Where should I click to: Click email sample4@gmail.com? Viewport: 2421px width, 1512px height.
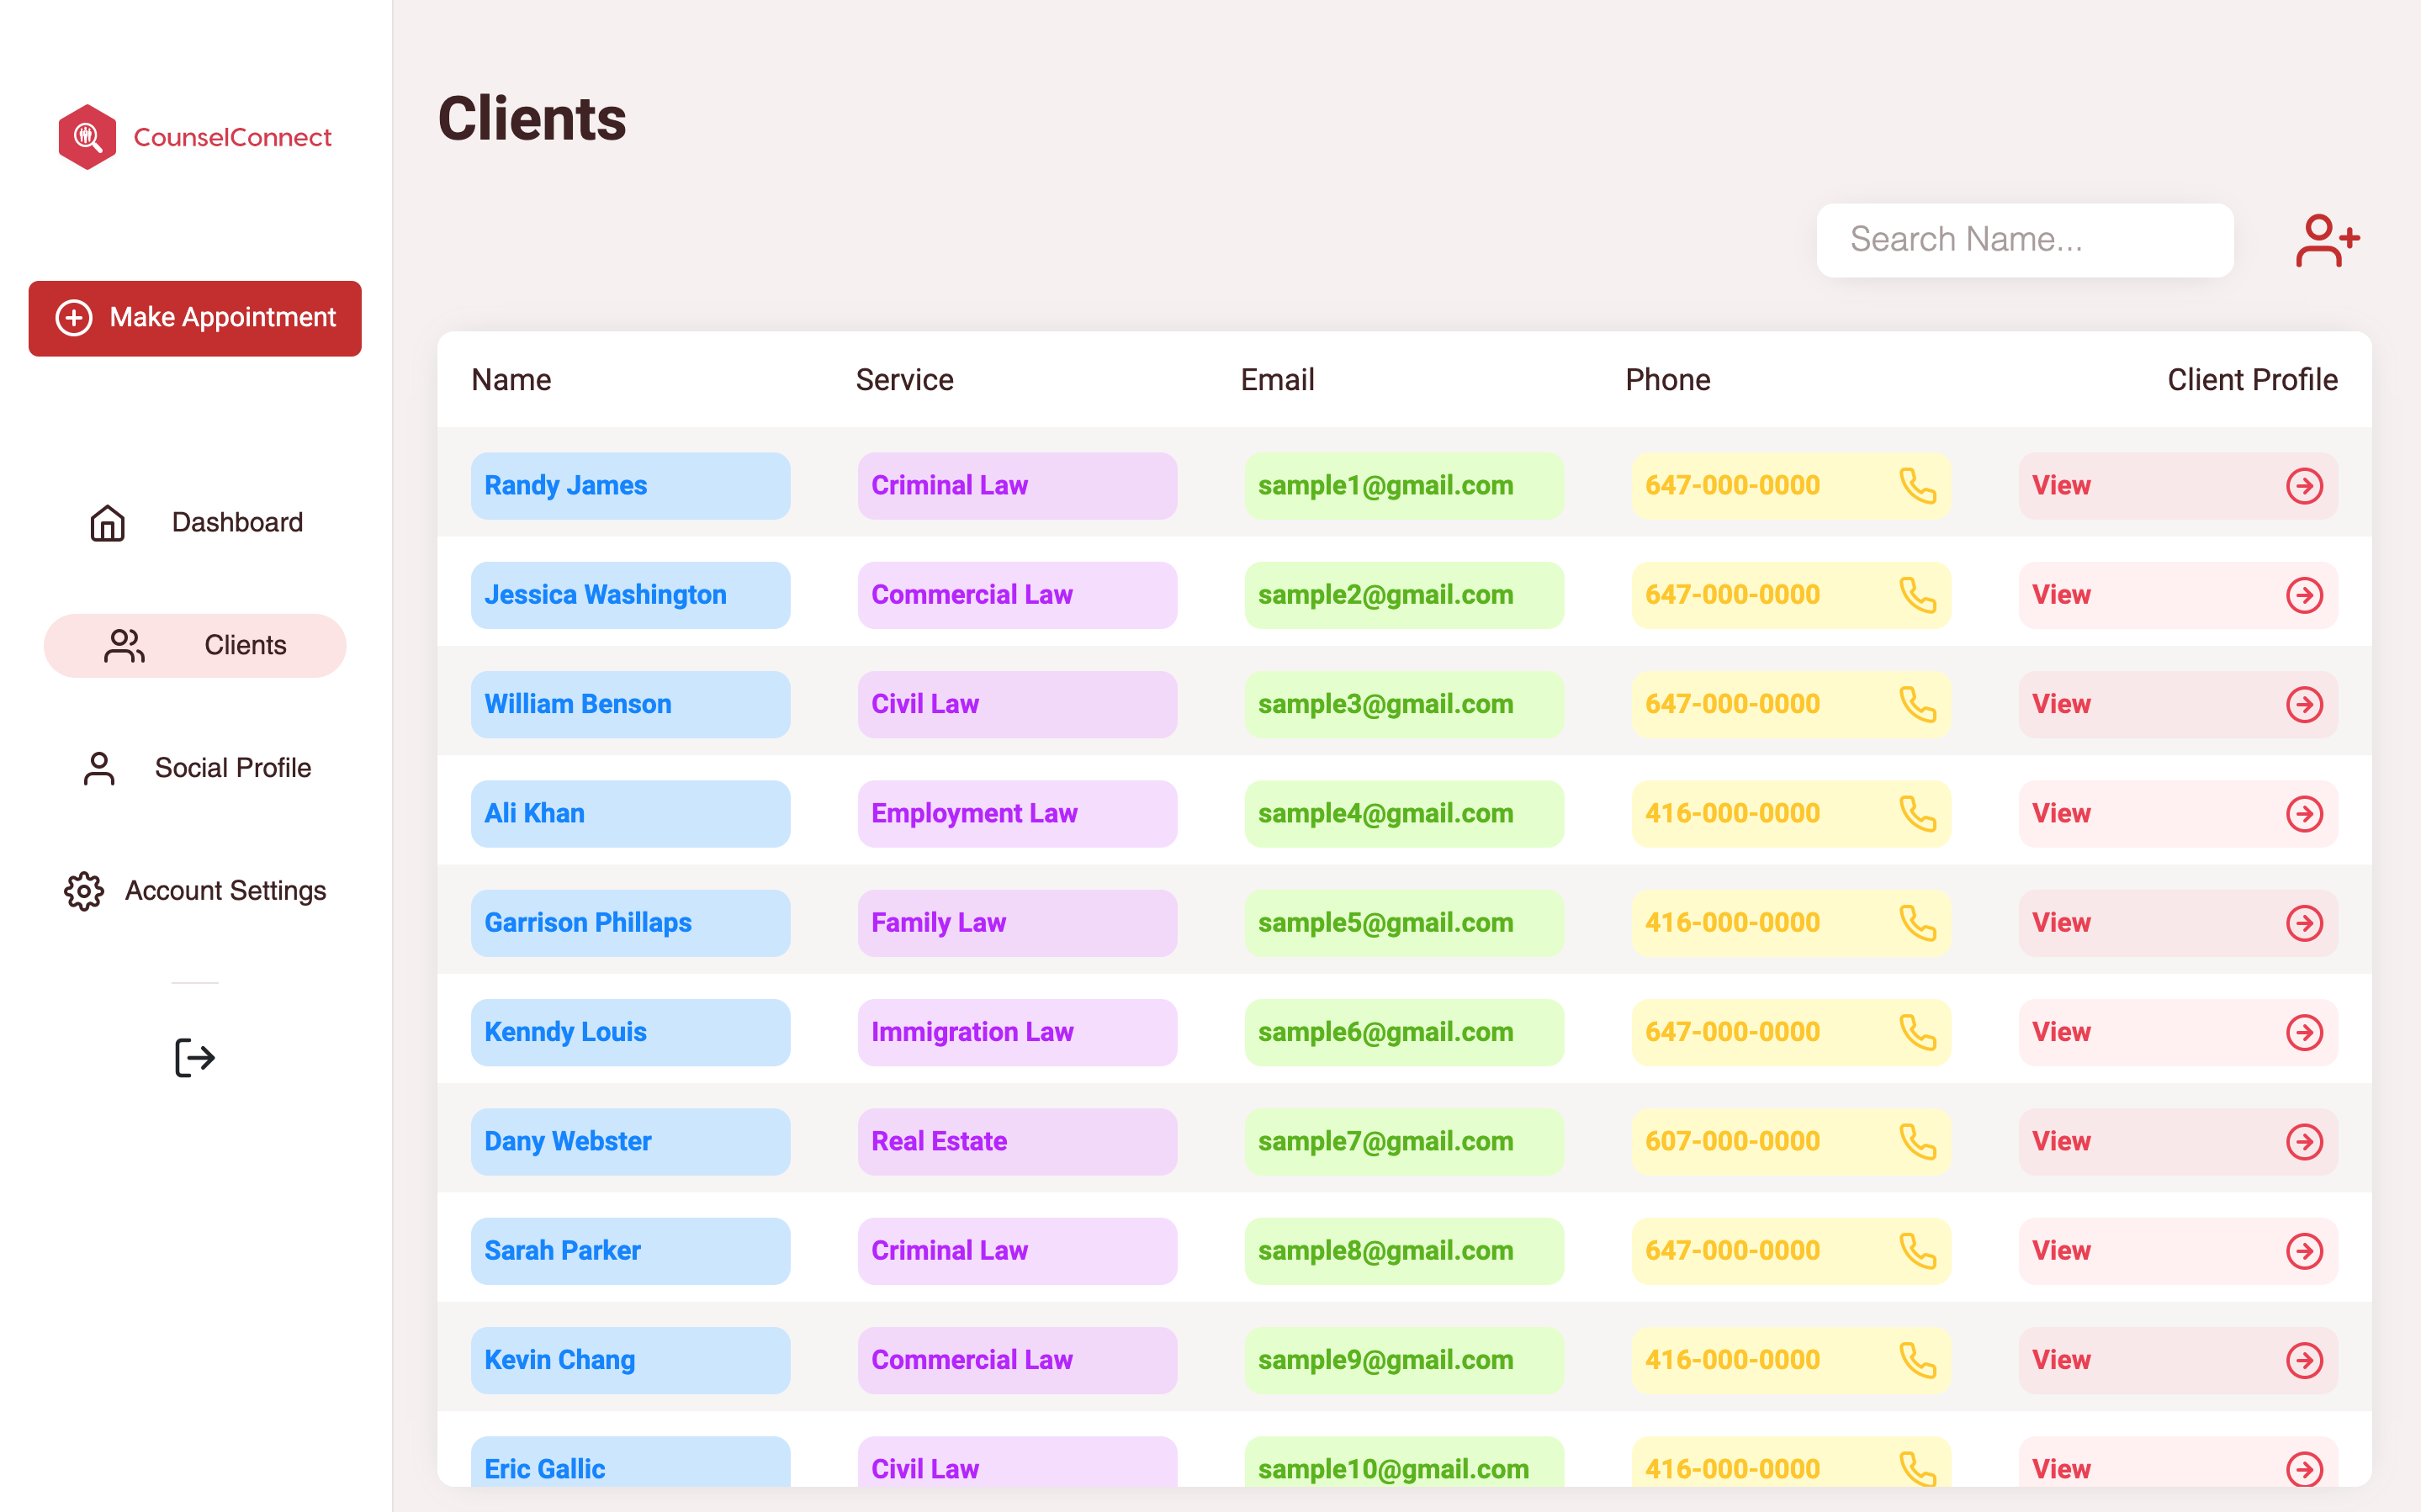point(1404,814)
